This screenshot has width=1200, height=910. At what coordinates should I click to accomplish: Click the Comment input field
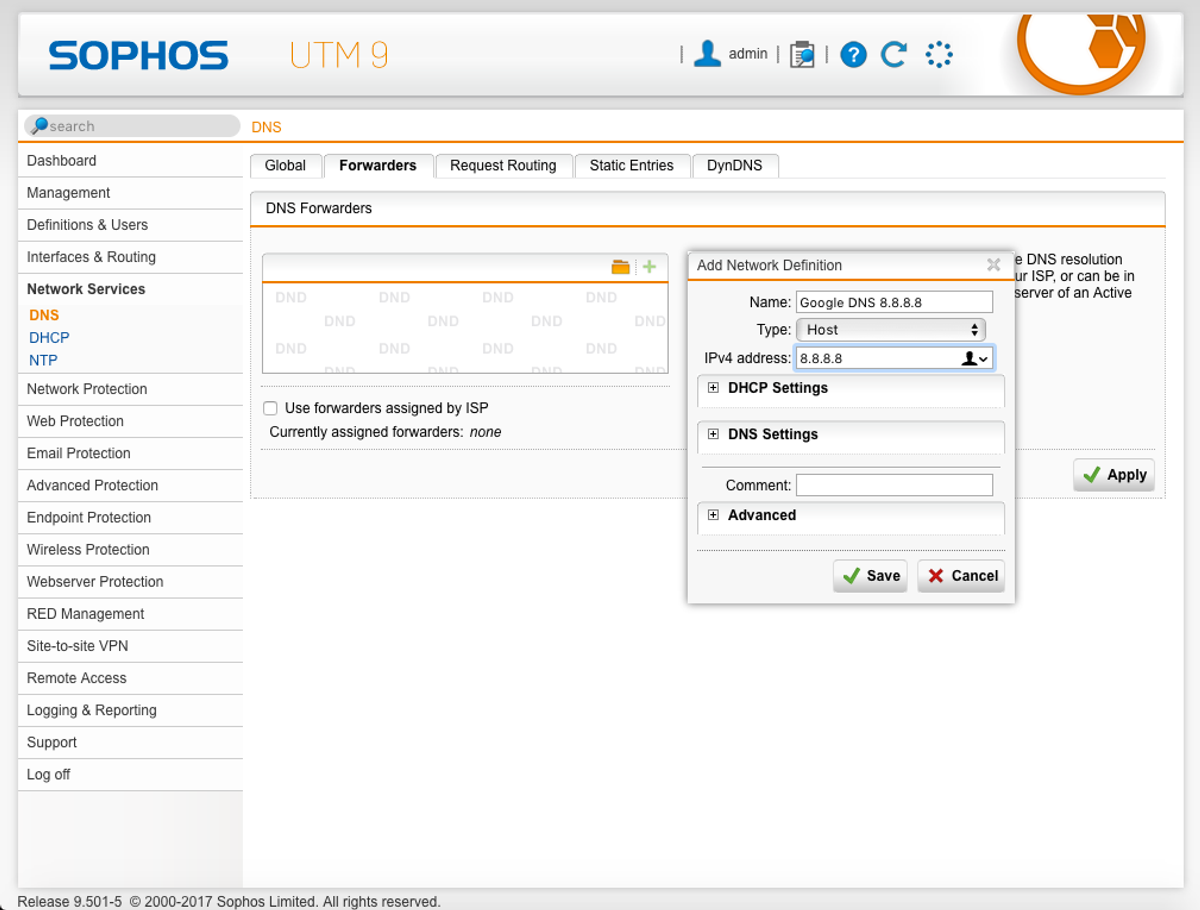pyautogui.click(x=894, y=485)
